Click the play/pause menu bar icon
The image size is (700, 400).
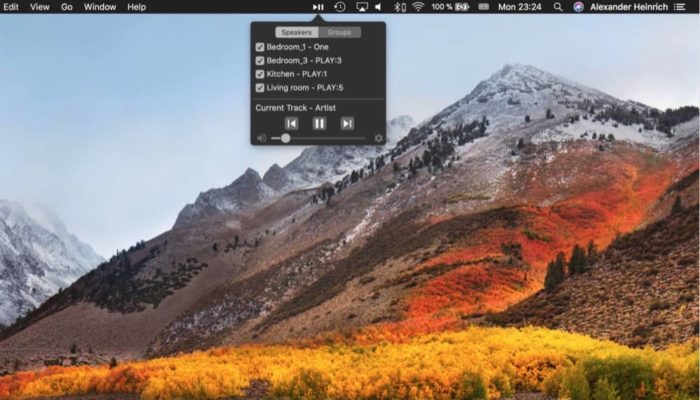coord(318,7)
